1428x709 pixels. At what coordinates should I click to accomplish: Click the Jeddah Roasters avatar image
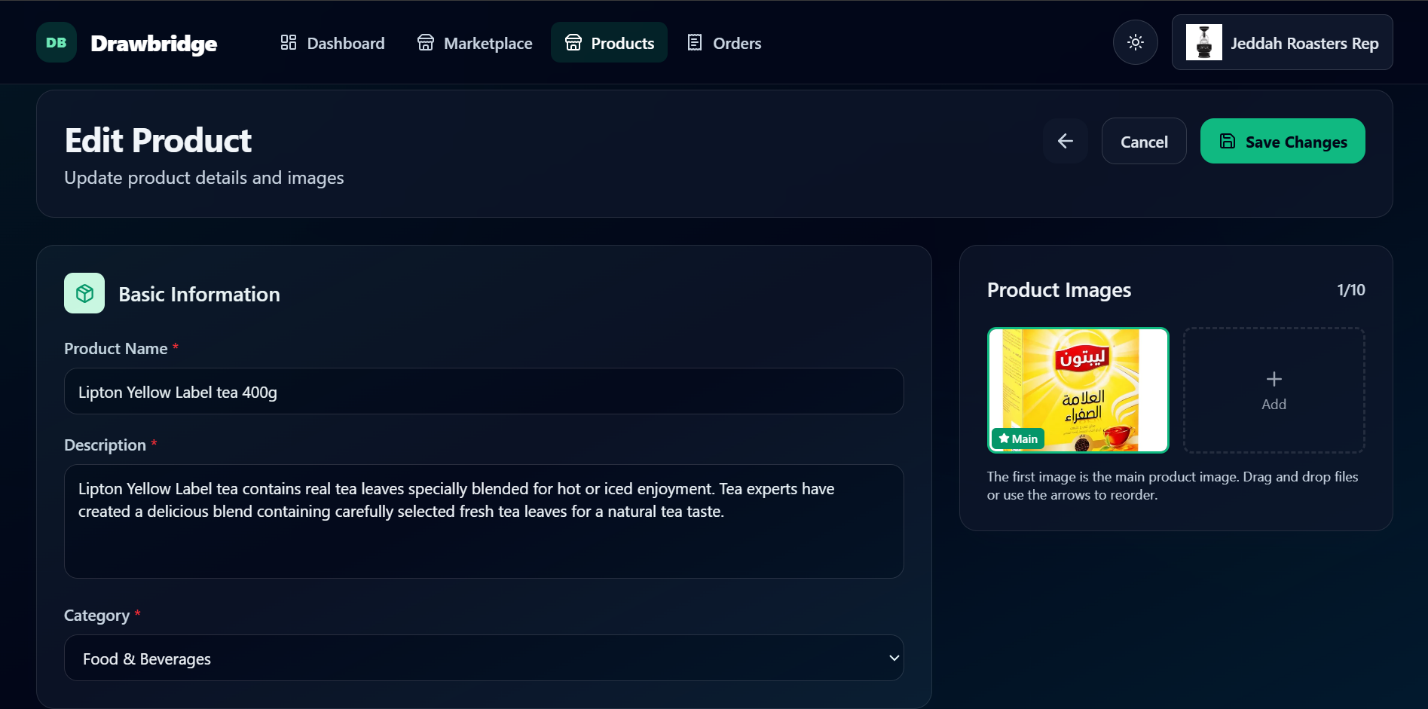pos(1204,42)
